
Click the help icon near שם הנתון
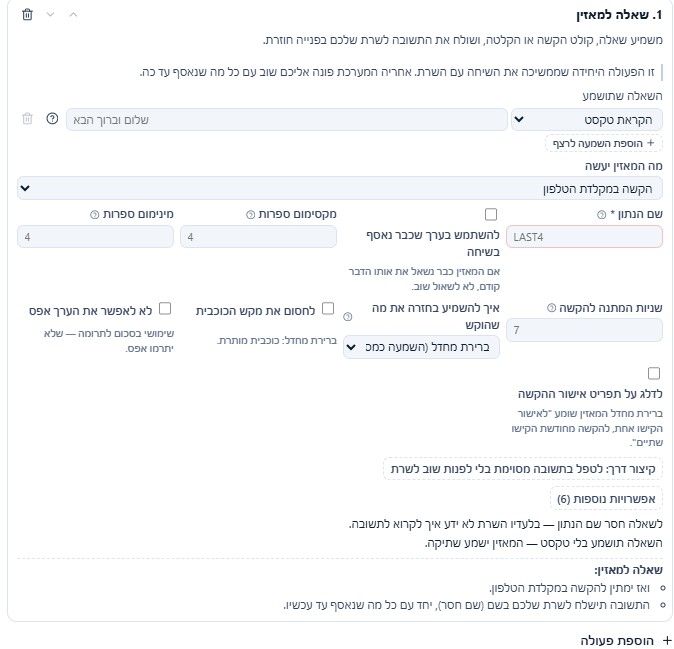tap(601, 214)
